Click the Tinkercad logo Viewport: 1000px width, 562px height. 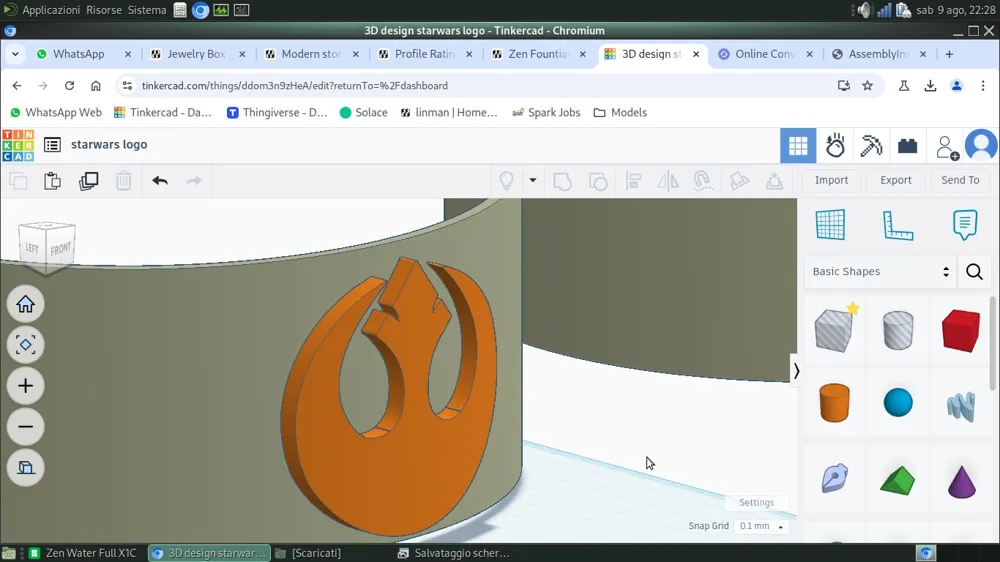[x=18, y=145]
